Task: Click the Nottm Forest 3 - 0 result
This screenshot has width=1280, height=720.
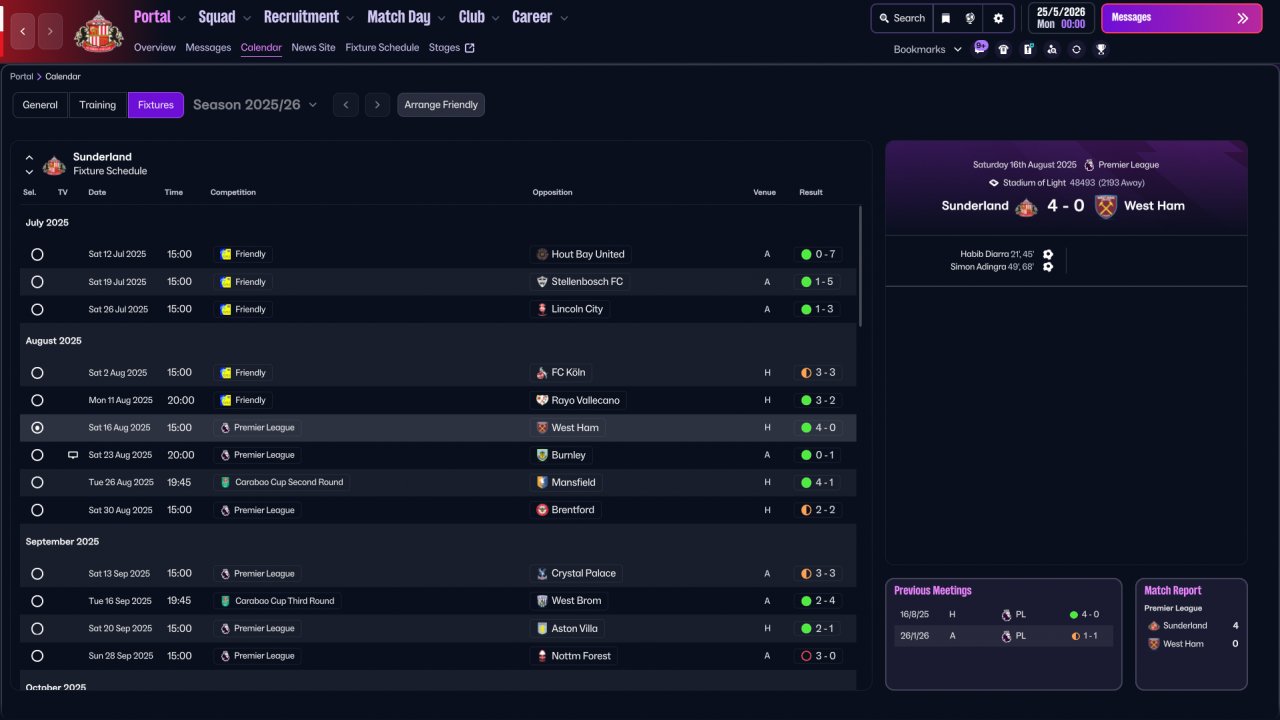Action: click(x=818, y=656)
